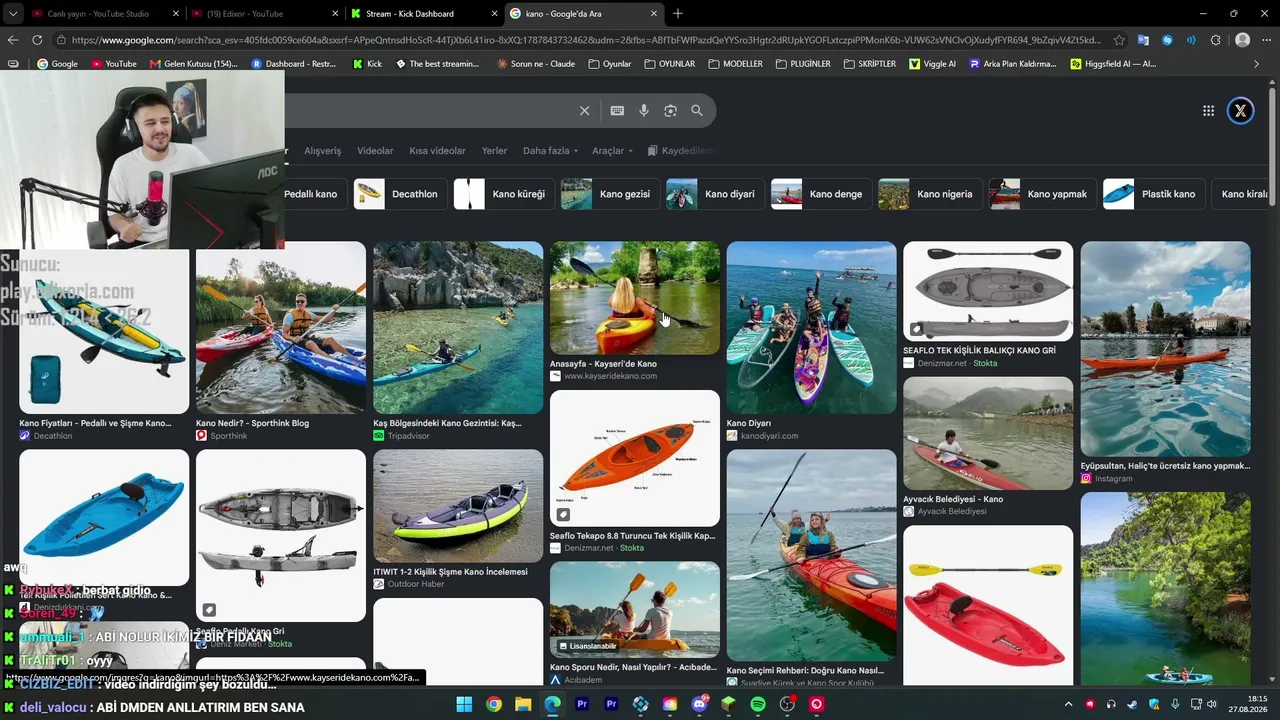
Task: Click the browser address bar URL
Action: (585, 40)
